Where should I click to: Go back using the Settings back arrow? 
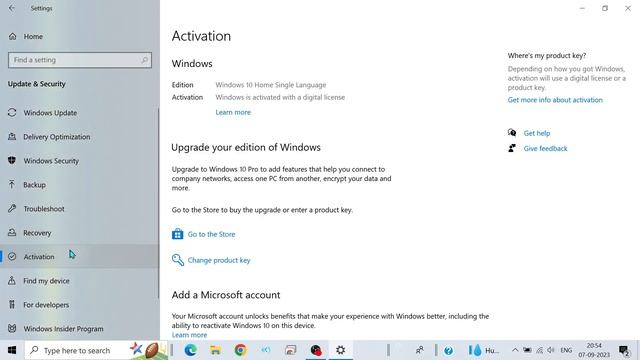[12, 8]
